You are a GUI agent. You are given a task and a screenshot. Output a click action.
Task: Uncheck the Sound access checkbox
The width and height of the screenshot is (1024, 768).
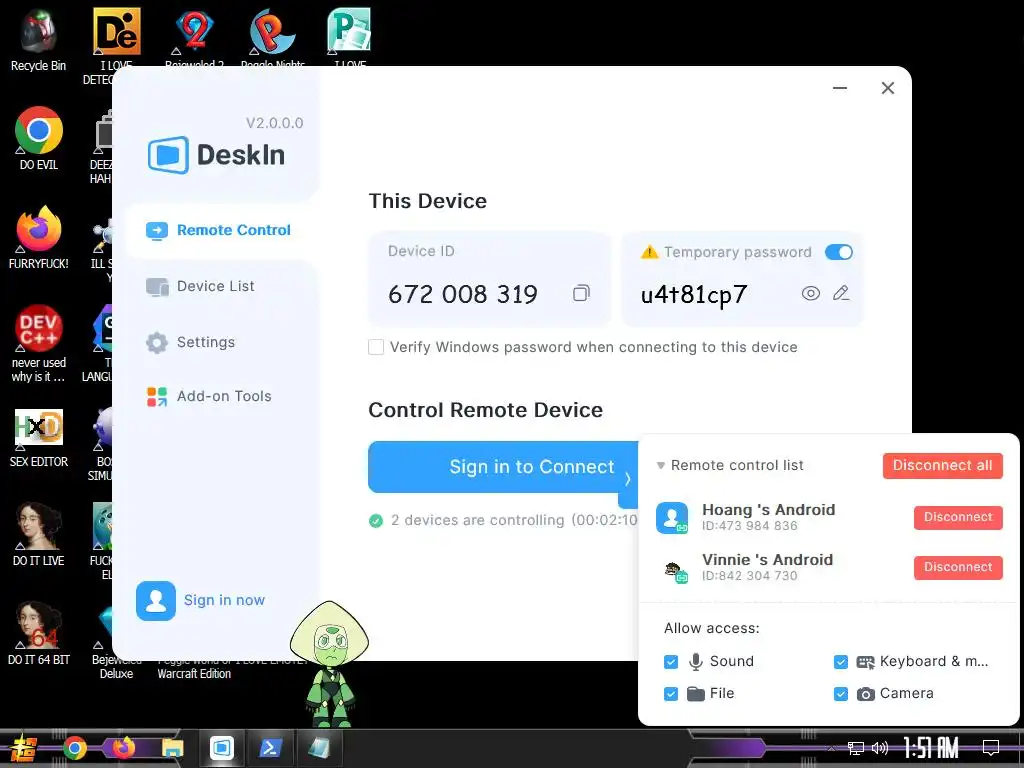point(671,662)
